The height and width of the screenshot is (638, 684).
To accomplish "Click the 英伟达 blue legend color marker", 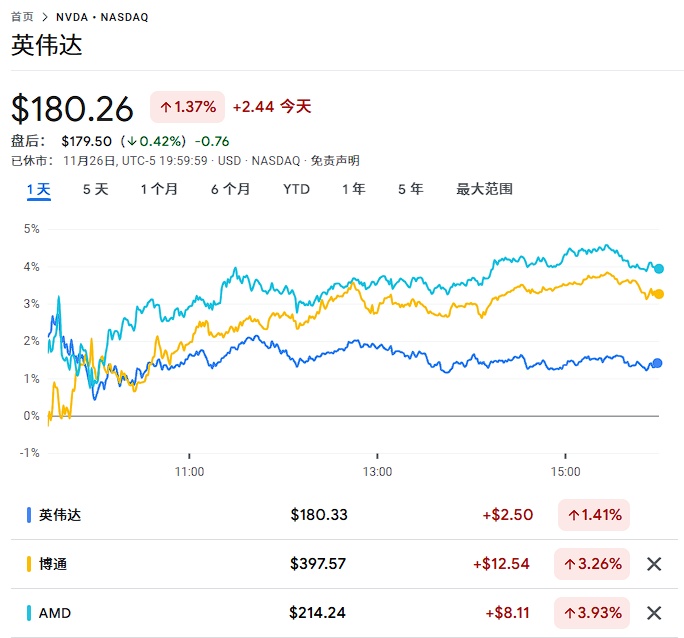I will [29, 515].
